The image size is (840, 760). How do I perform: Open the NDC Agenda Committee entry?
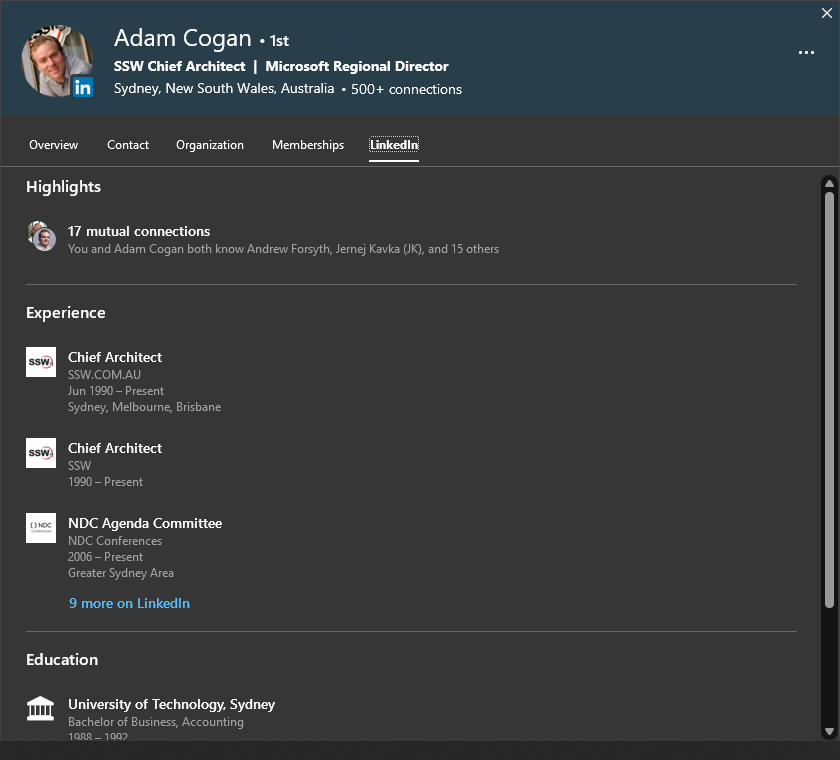coord(145,523)
